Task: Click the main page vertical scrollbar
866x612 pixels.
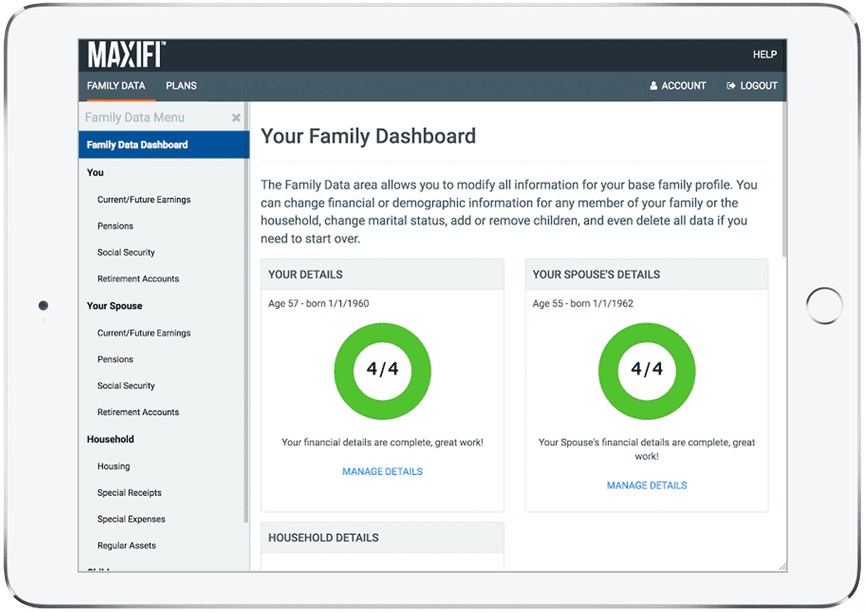Action: pyautogui.click(x=784, y=180)
